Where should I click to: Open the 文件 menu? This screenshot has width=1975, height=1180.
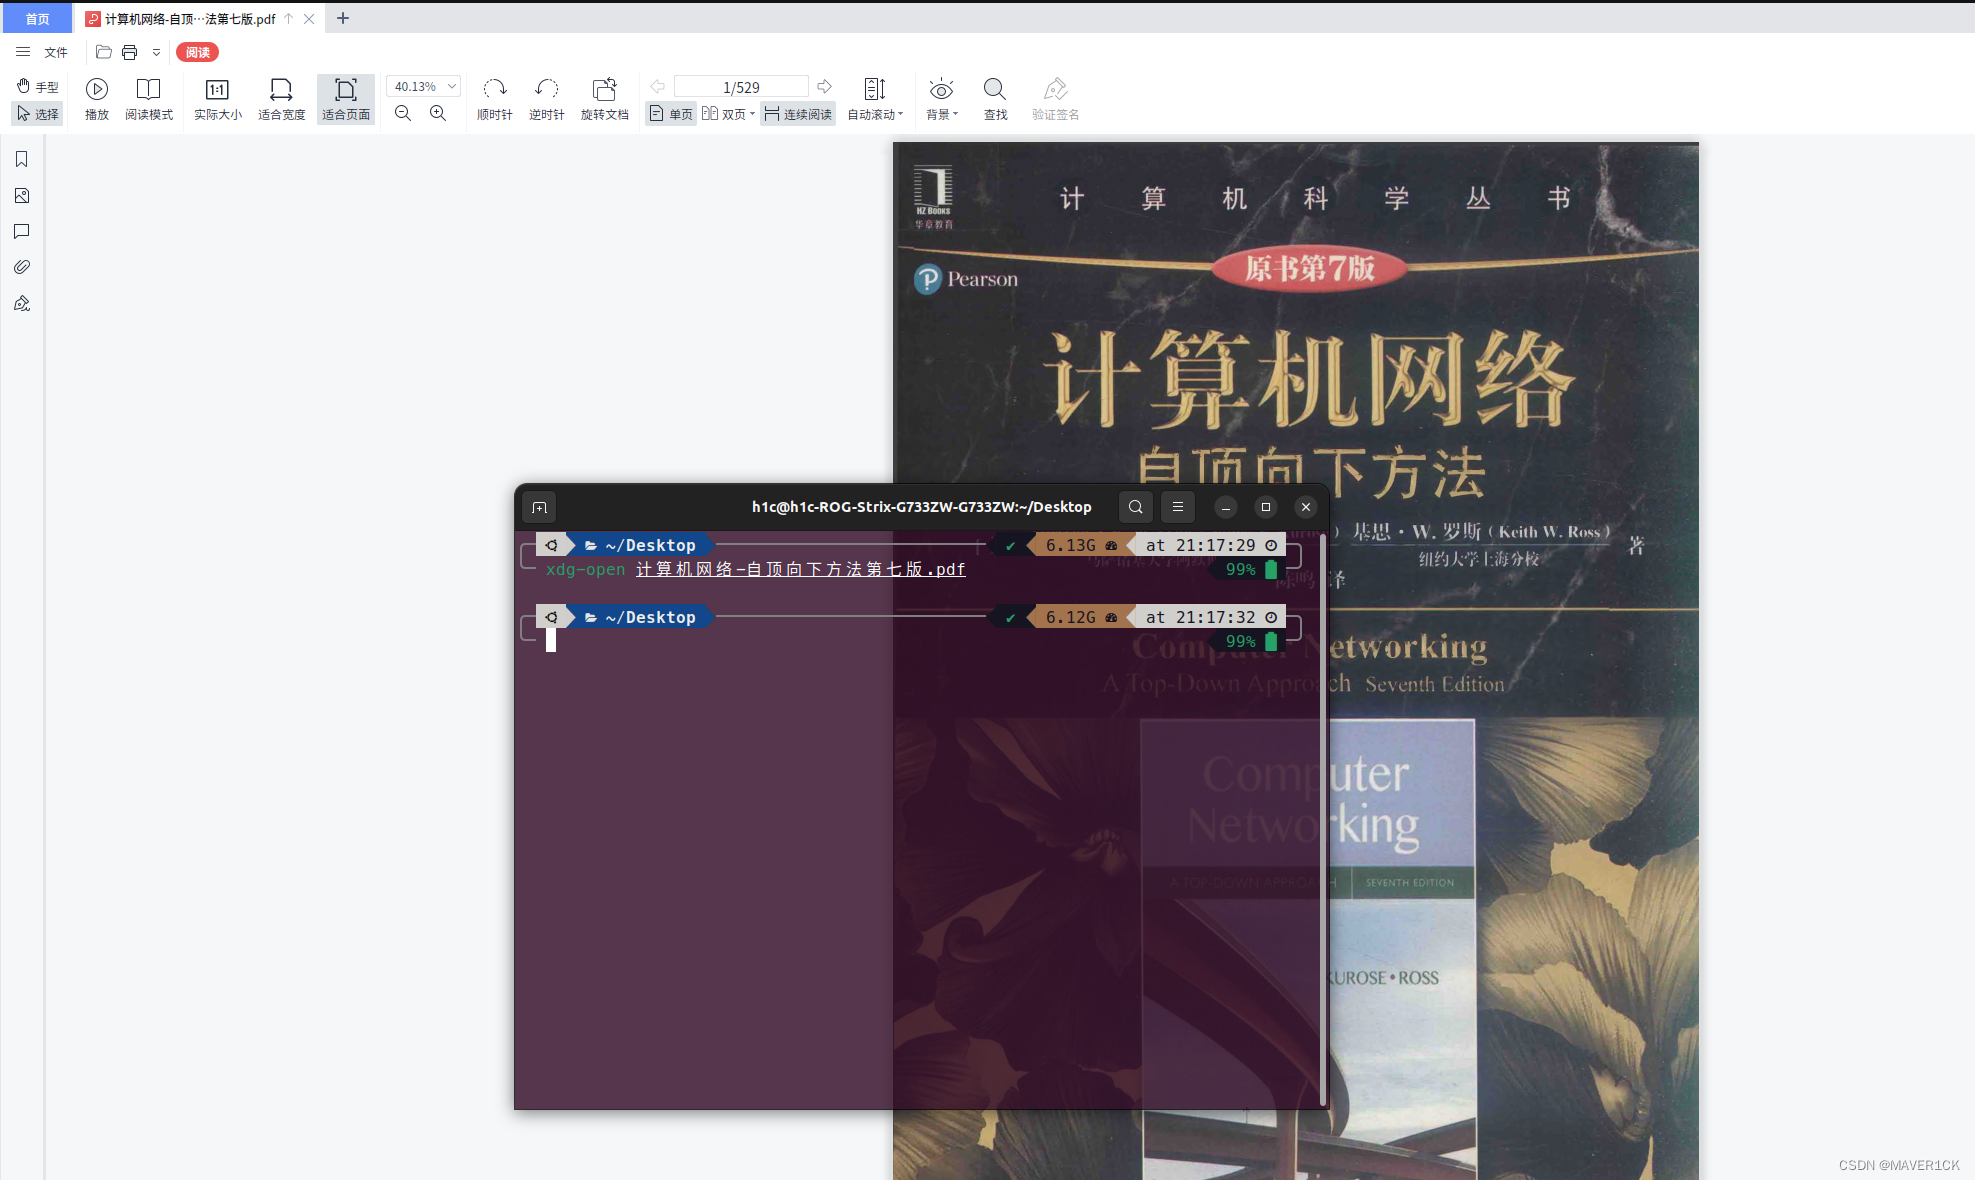point(56,52)
